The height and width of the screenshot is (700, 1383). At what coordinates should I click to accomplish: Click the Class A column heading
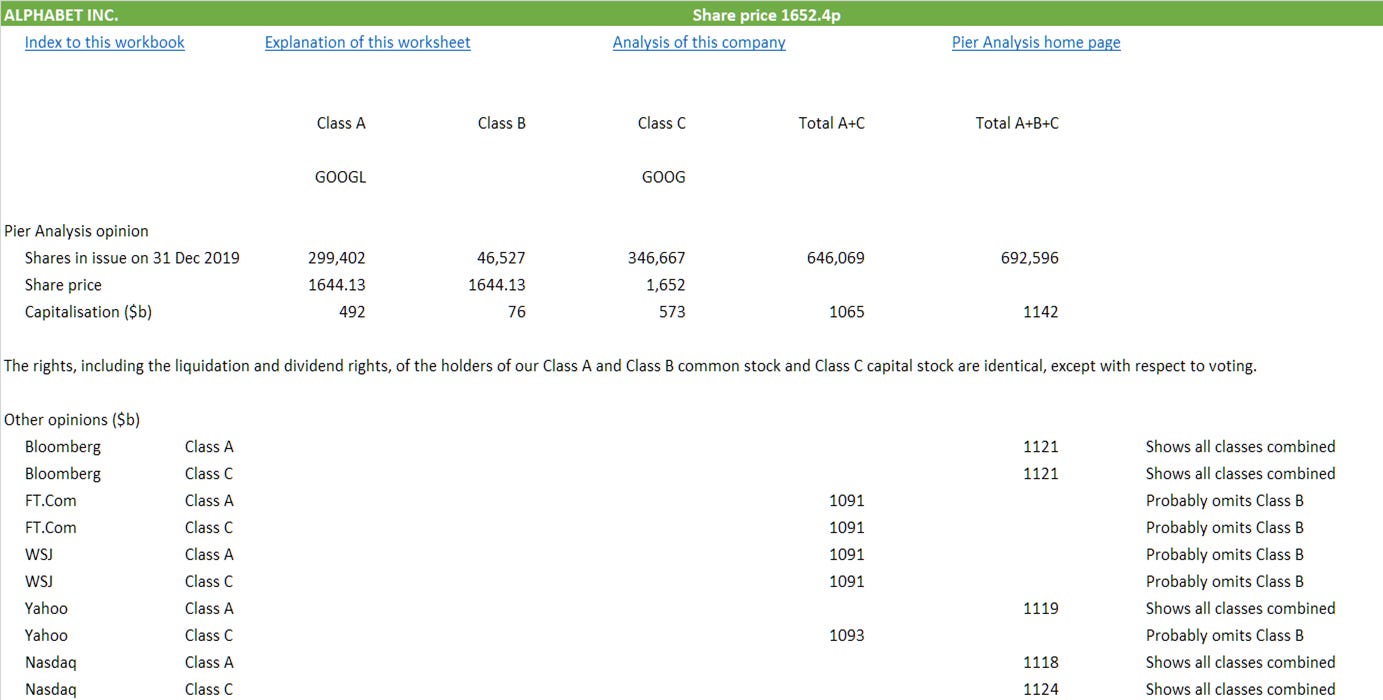coord(341,123)
